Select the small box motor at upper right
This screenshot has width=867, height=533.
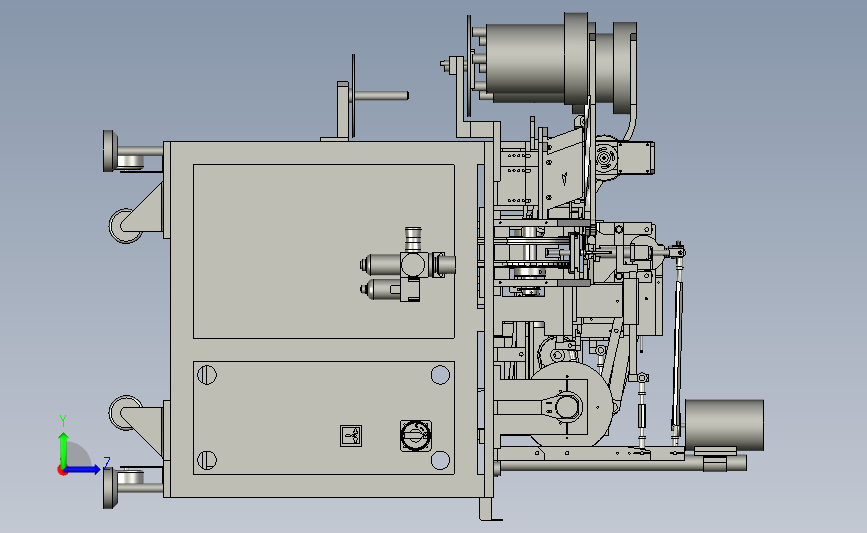point(636,158)
